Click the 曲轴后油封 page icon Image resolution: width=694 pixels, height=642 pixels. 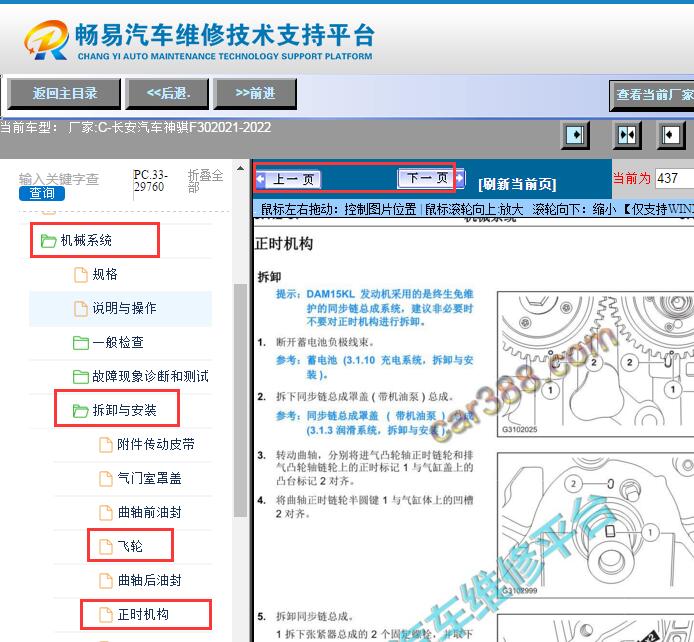[106, 581]
